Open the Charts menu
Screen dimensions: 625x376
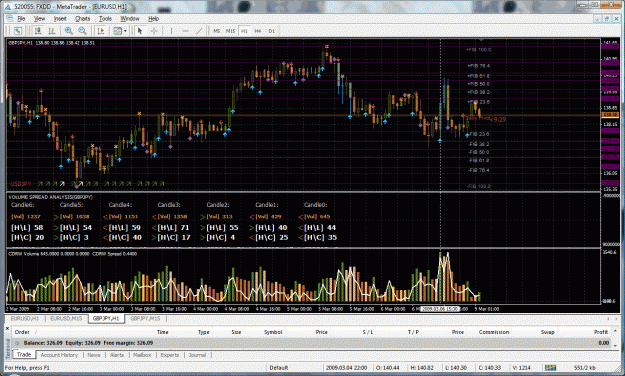click(83, 19)
